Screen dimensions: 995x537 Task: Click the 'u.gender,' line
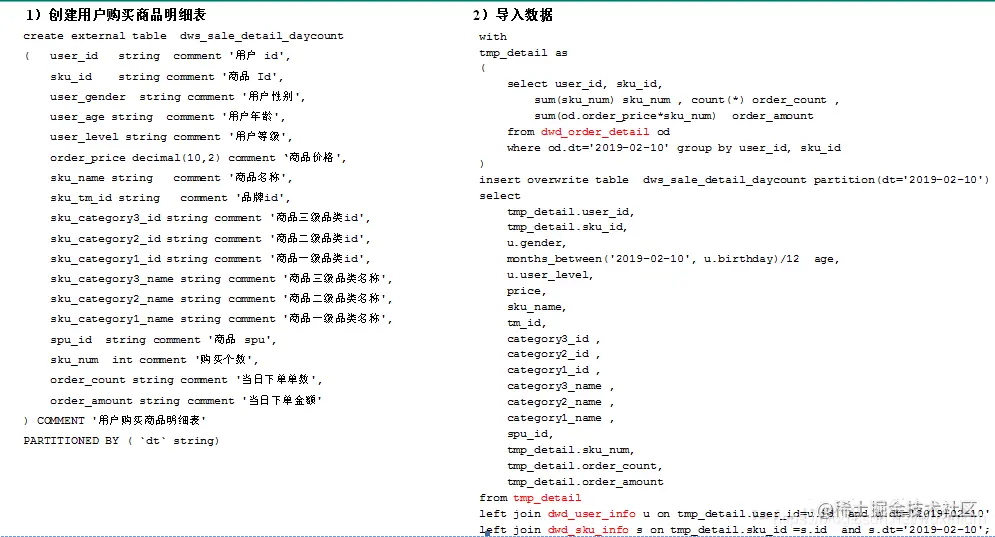coord(536,242)
